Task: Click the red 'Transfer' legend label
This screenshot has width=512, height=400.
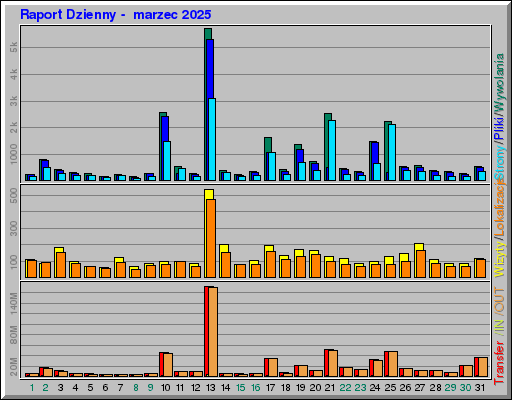Action: [x=499, y=362]
